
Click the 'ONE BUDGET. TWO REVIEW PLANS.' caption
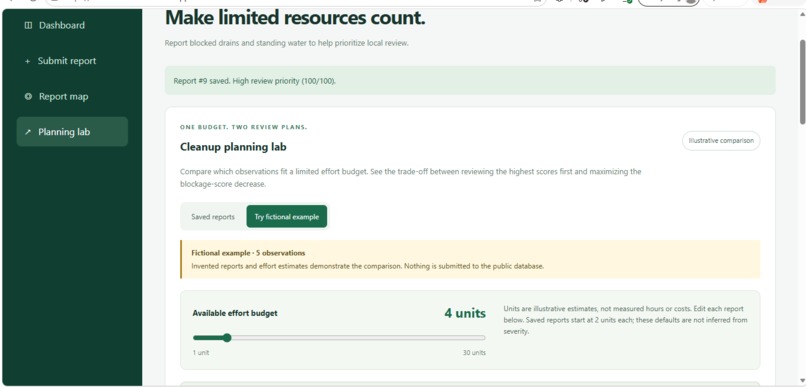[x=243, y=127]
